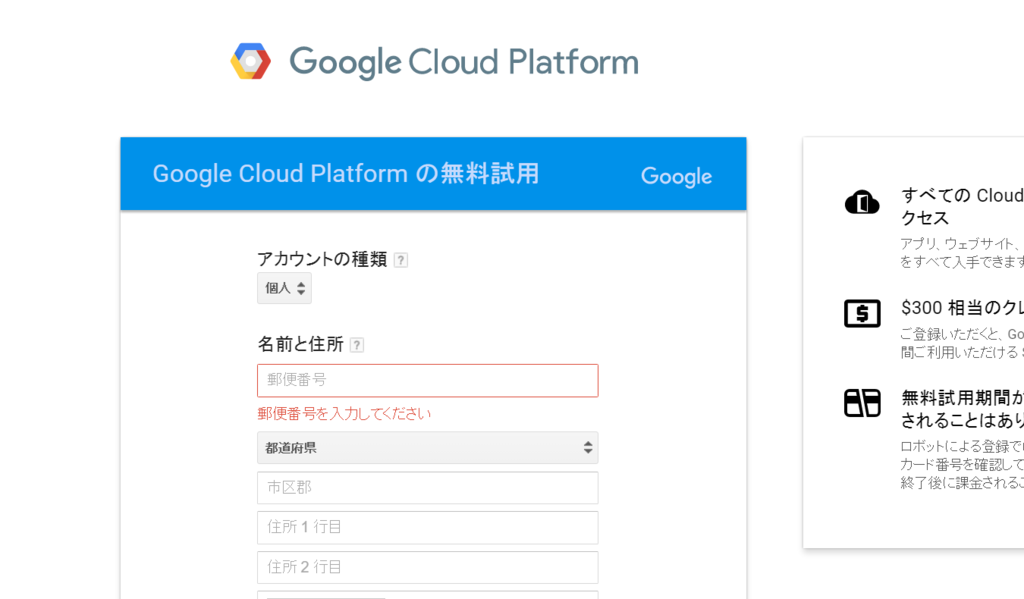Click the アカウントの種類 label
1024x599 pixels.
coord(322,259)
